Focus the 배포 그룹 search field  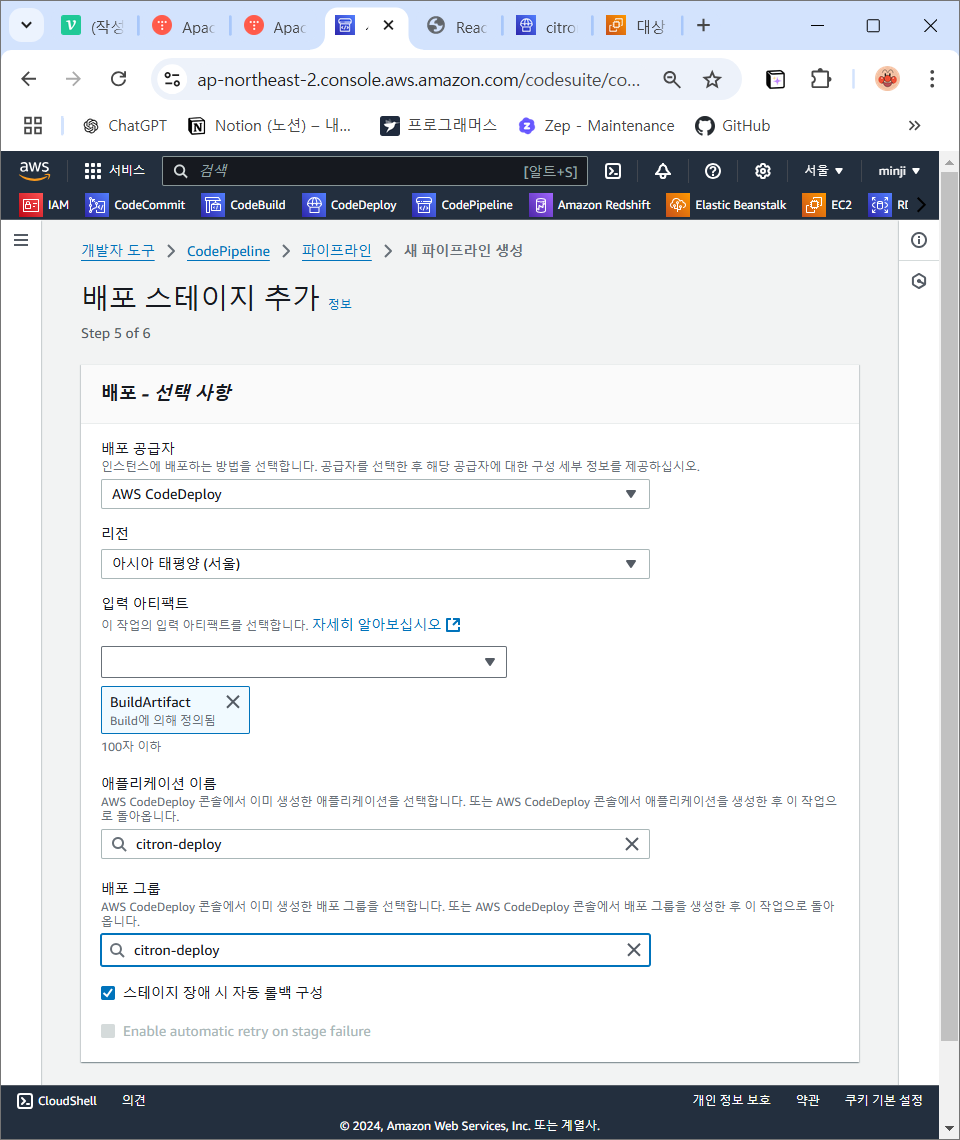(x=375, y=950)
